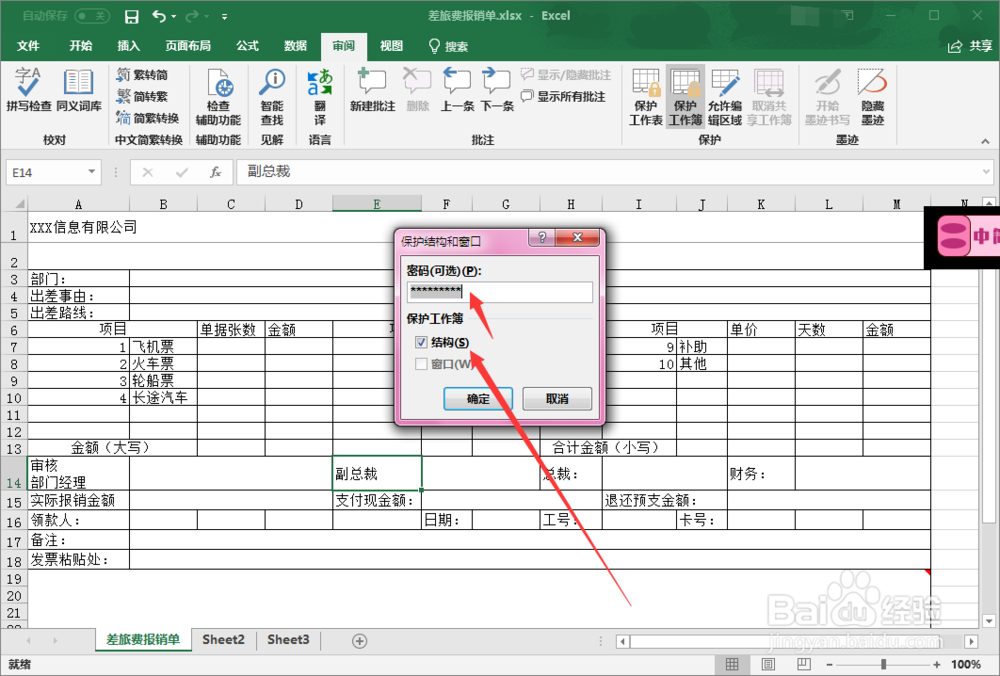Convert simplified to traditional (简转繁)
Viewport: 1000px width, 676px height.
click(142, 96)
